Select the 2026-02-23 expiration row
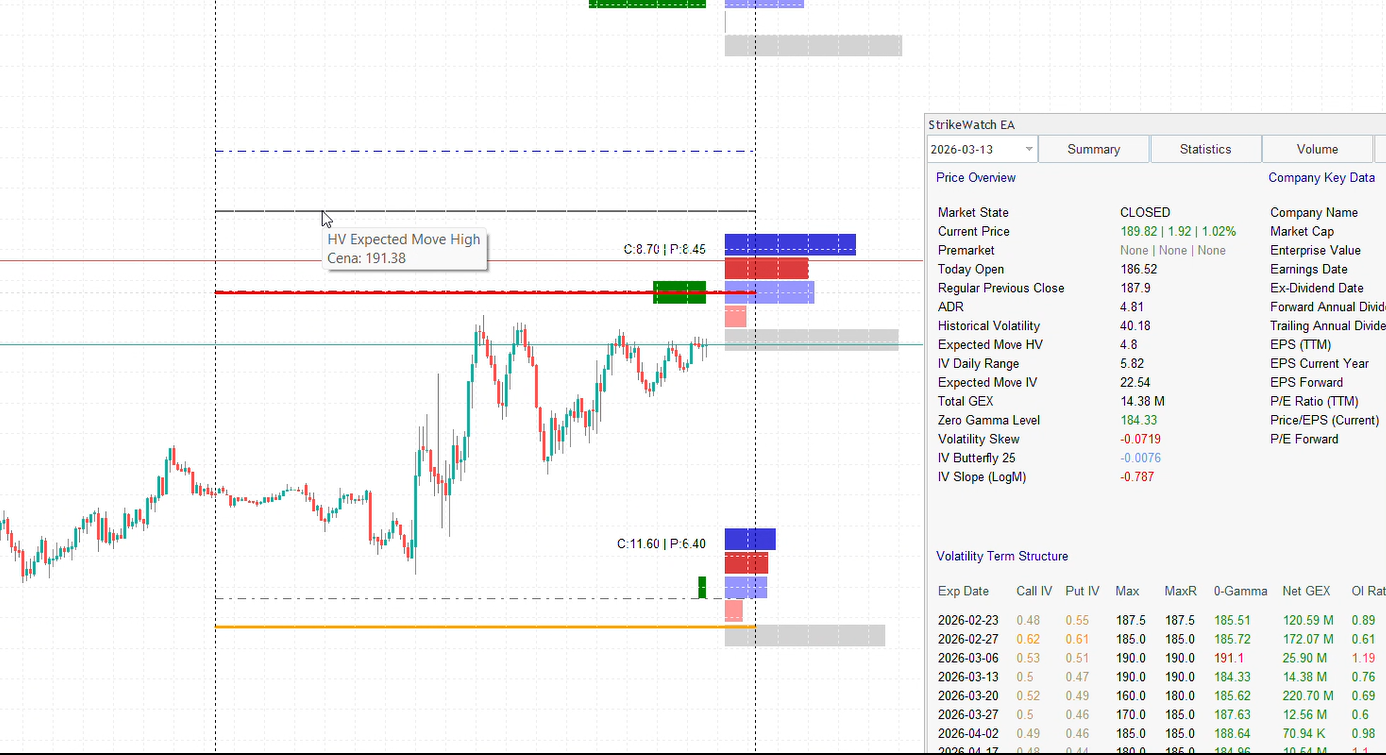Screen dimensions: 1386x755 (967, 621)
